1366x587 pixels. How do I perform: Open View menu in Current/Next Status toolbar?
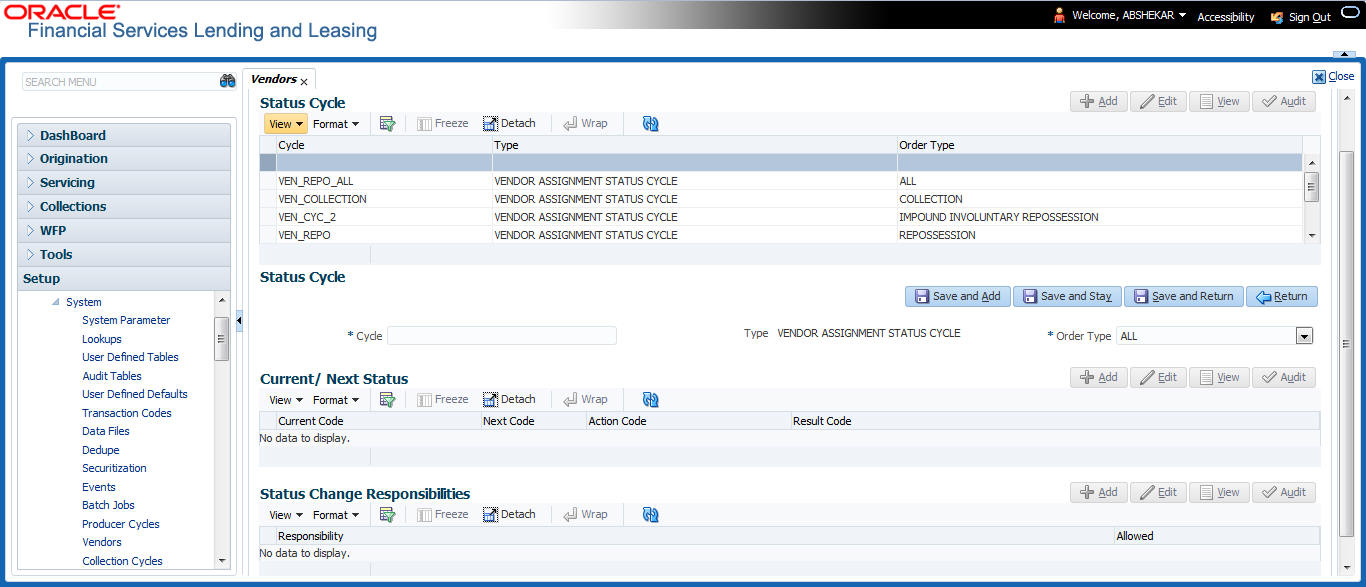[x=285, y=400]
